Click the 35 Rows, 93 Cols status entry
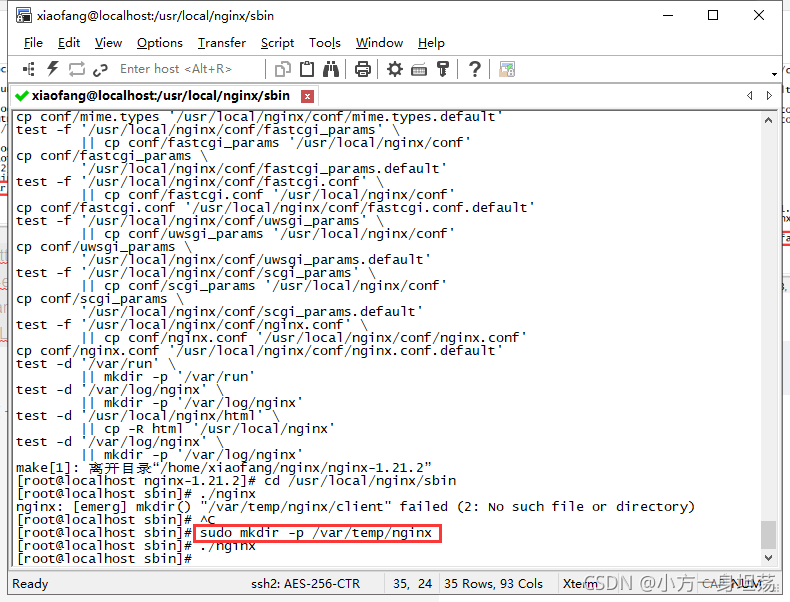 click(x=493, y=584)
